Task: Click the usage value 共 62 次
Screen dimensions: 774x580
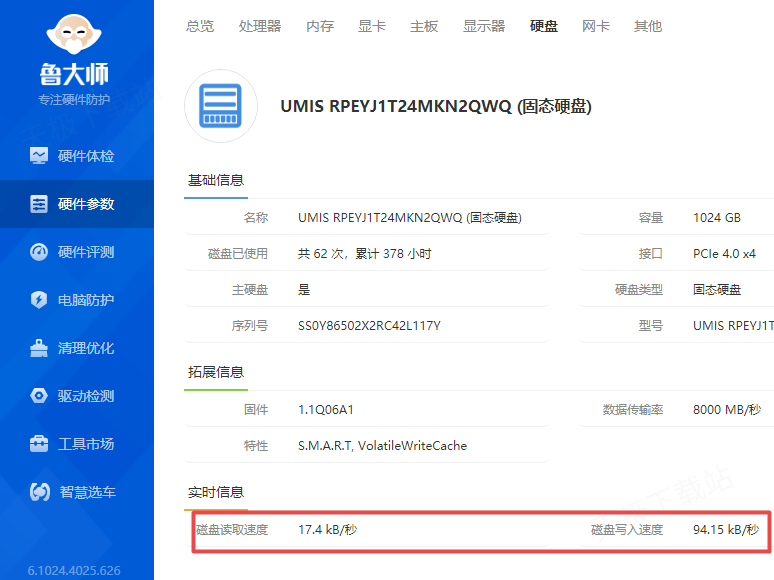Action: 364,254
